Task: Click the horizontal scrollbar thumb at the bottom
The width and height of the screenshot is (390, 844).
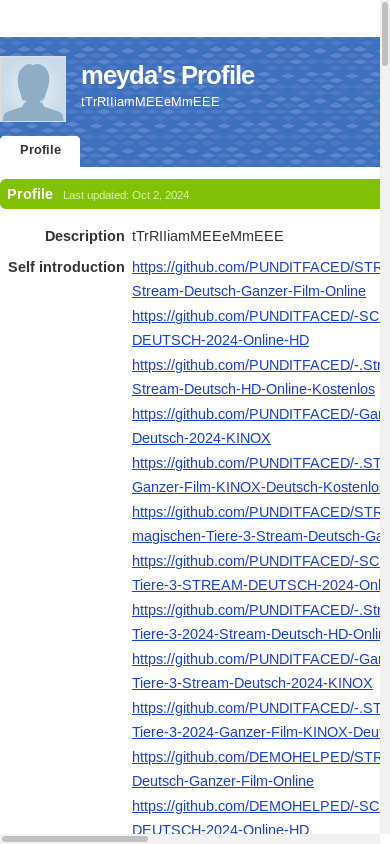Action: (75, 839)
